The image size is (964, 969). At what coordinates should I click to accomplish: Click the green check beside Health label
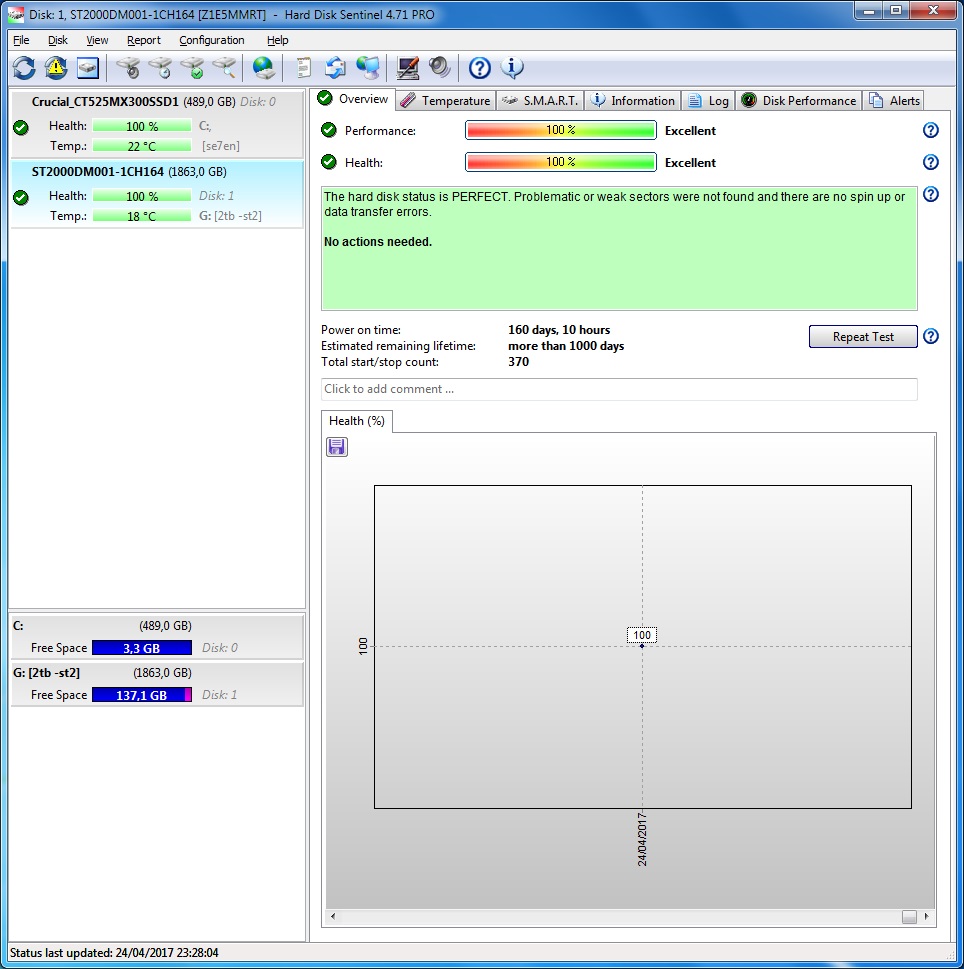click(x=329, y=162)
